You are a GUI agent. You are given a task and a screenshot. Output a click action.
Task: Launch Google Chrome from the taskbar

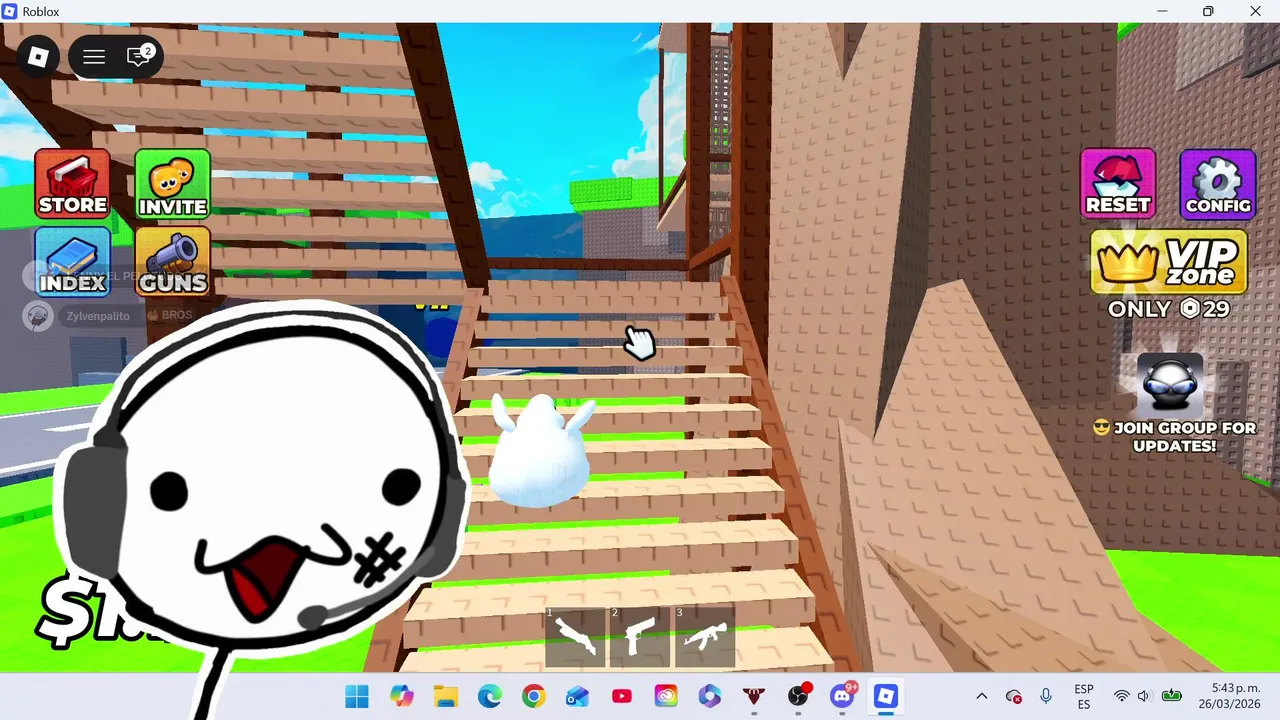[x=533, y=696]
